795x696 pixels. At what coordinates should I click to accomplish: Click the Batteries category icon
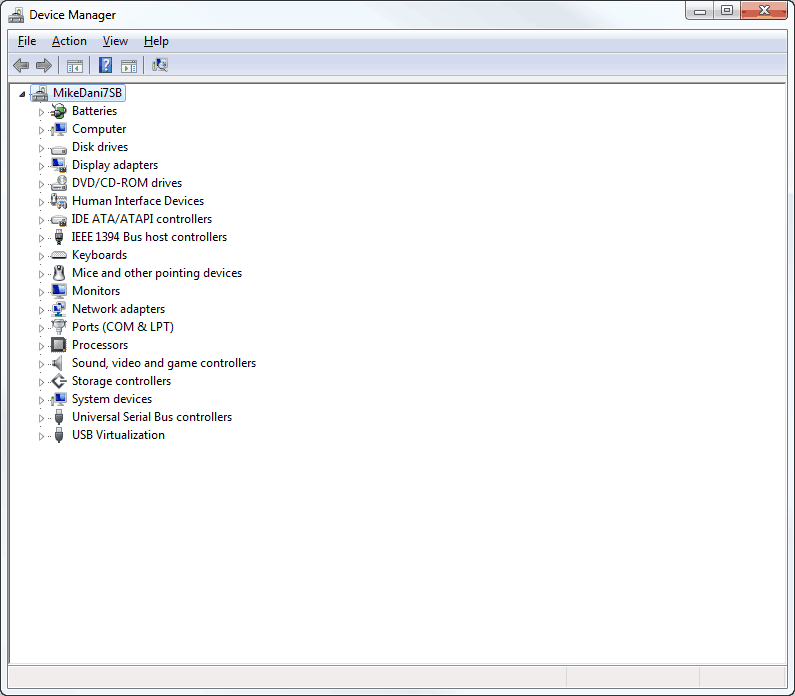(x=59, y=111)
